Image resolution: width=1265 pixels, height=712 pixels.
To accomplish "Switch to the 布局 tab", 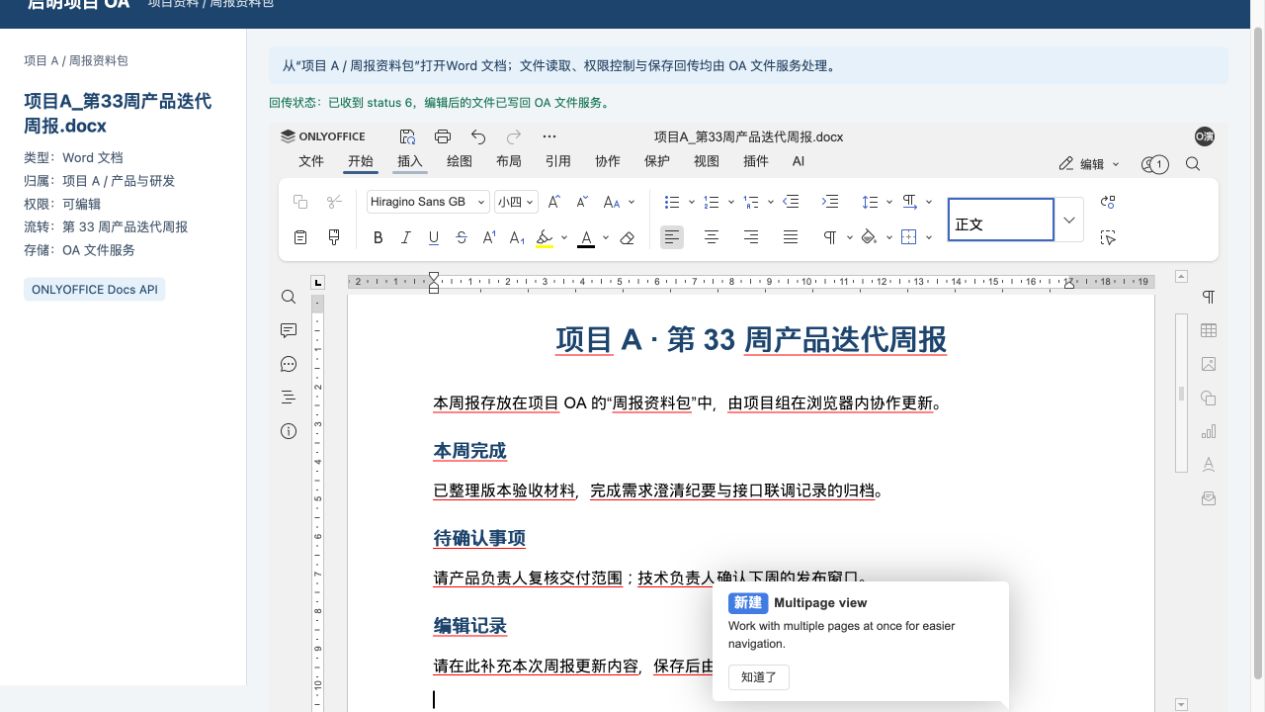I will coord(508,161).
